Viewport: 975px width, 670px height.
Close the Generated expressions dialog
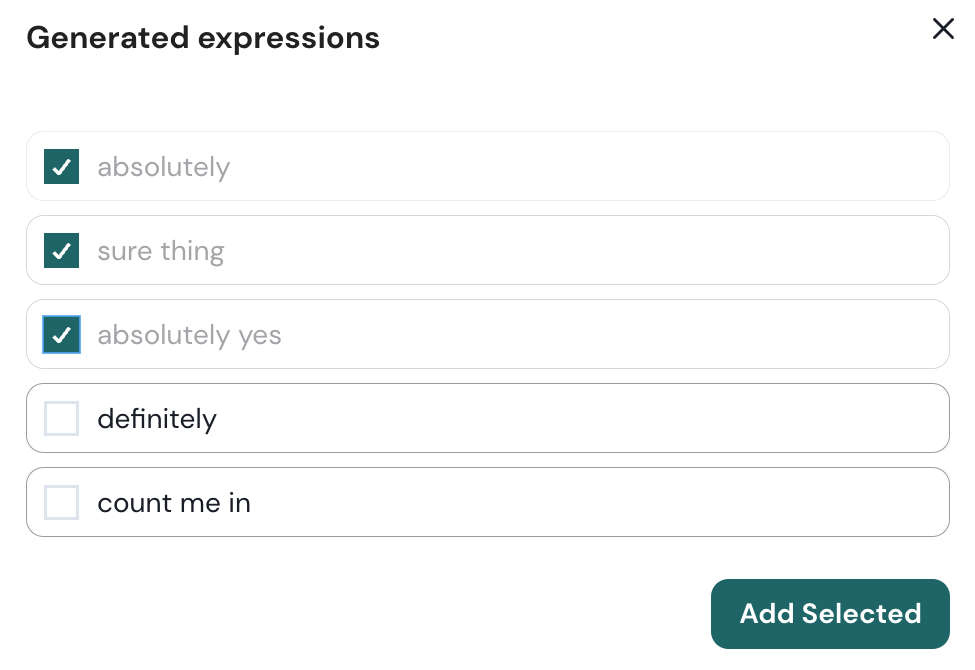click(943, 29)
